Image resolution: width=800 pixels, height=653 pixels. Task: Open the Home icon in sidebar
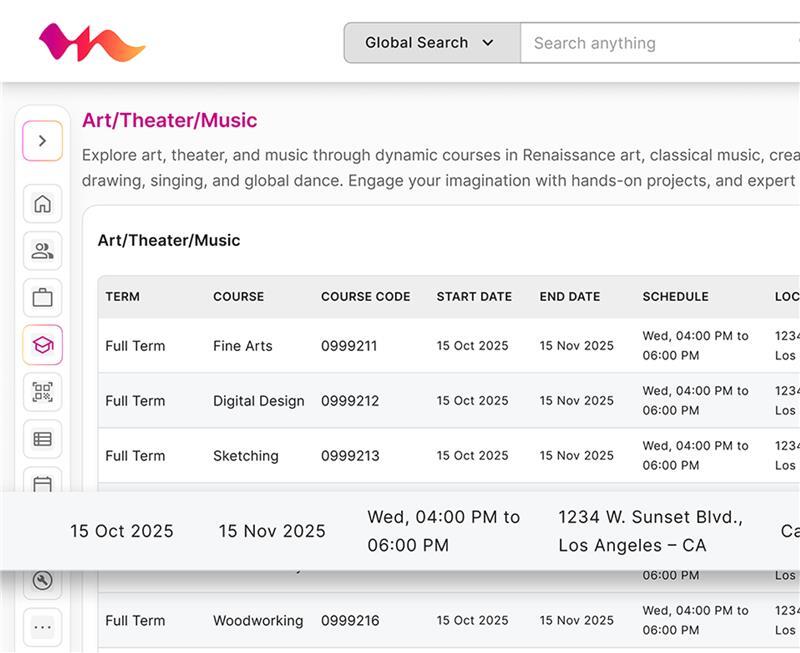[42, 204]
